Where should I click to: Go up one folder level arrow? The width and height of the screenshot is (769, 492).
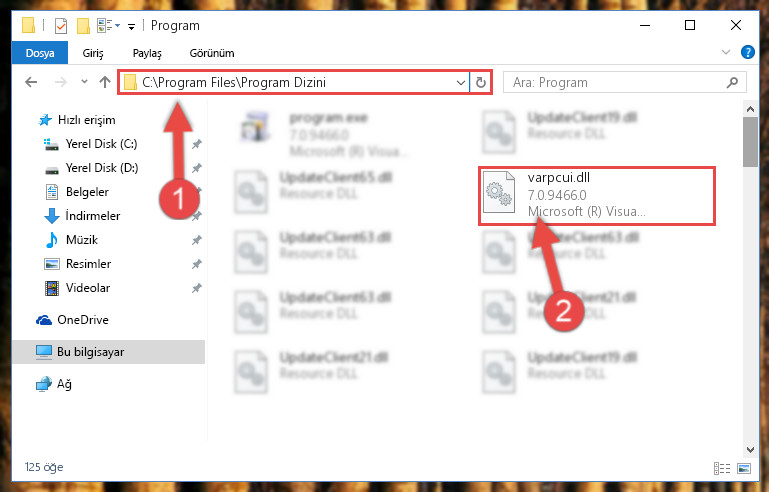coord(104,82)
